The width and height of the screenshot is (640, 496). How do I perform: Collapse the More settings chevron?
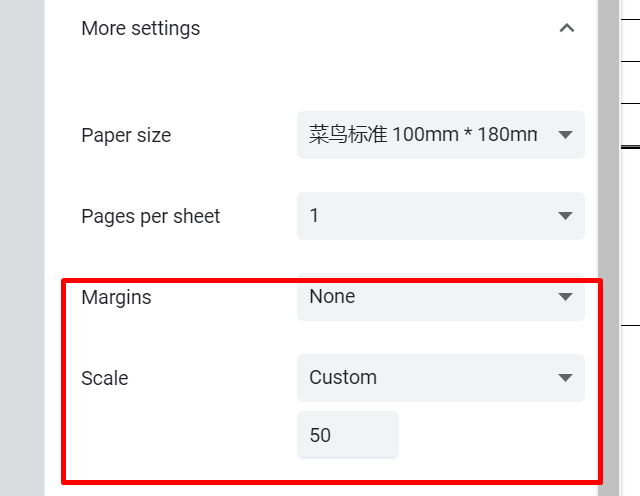tap(567, 28)
